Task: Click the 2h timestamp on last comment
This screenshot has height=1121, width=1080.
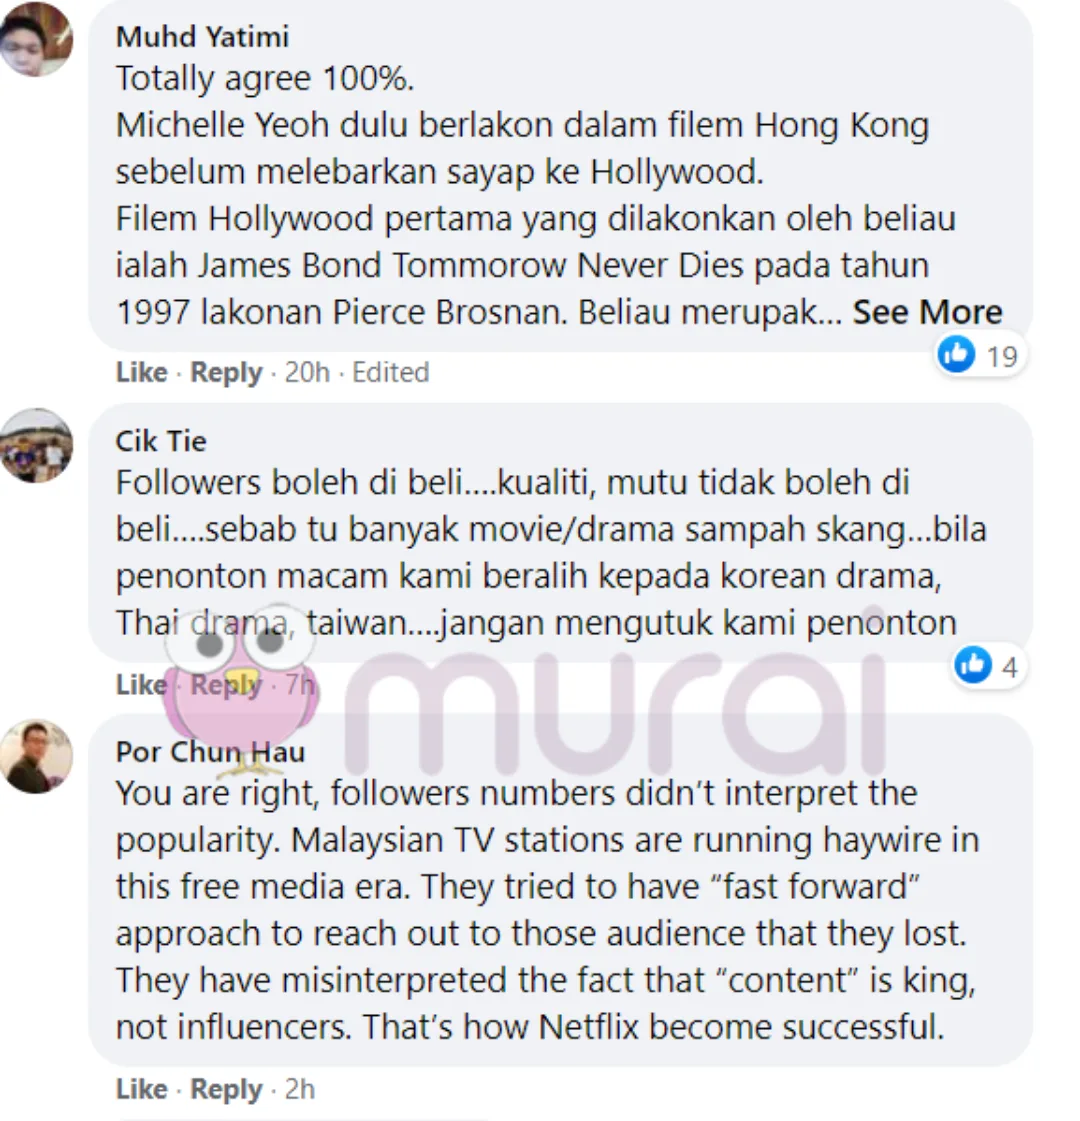Action: 299,1089
